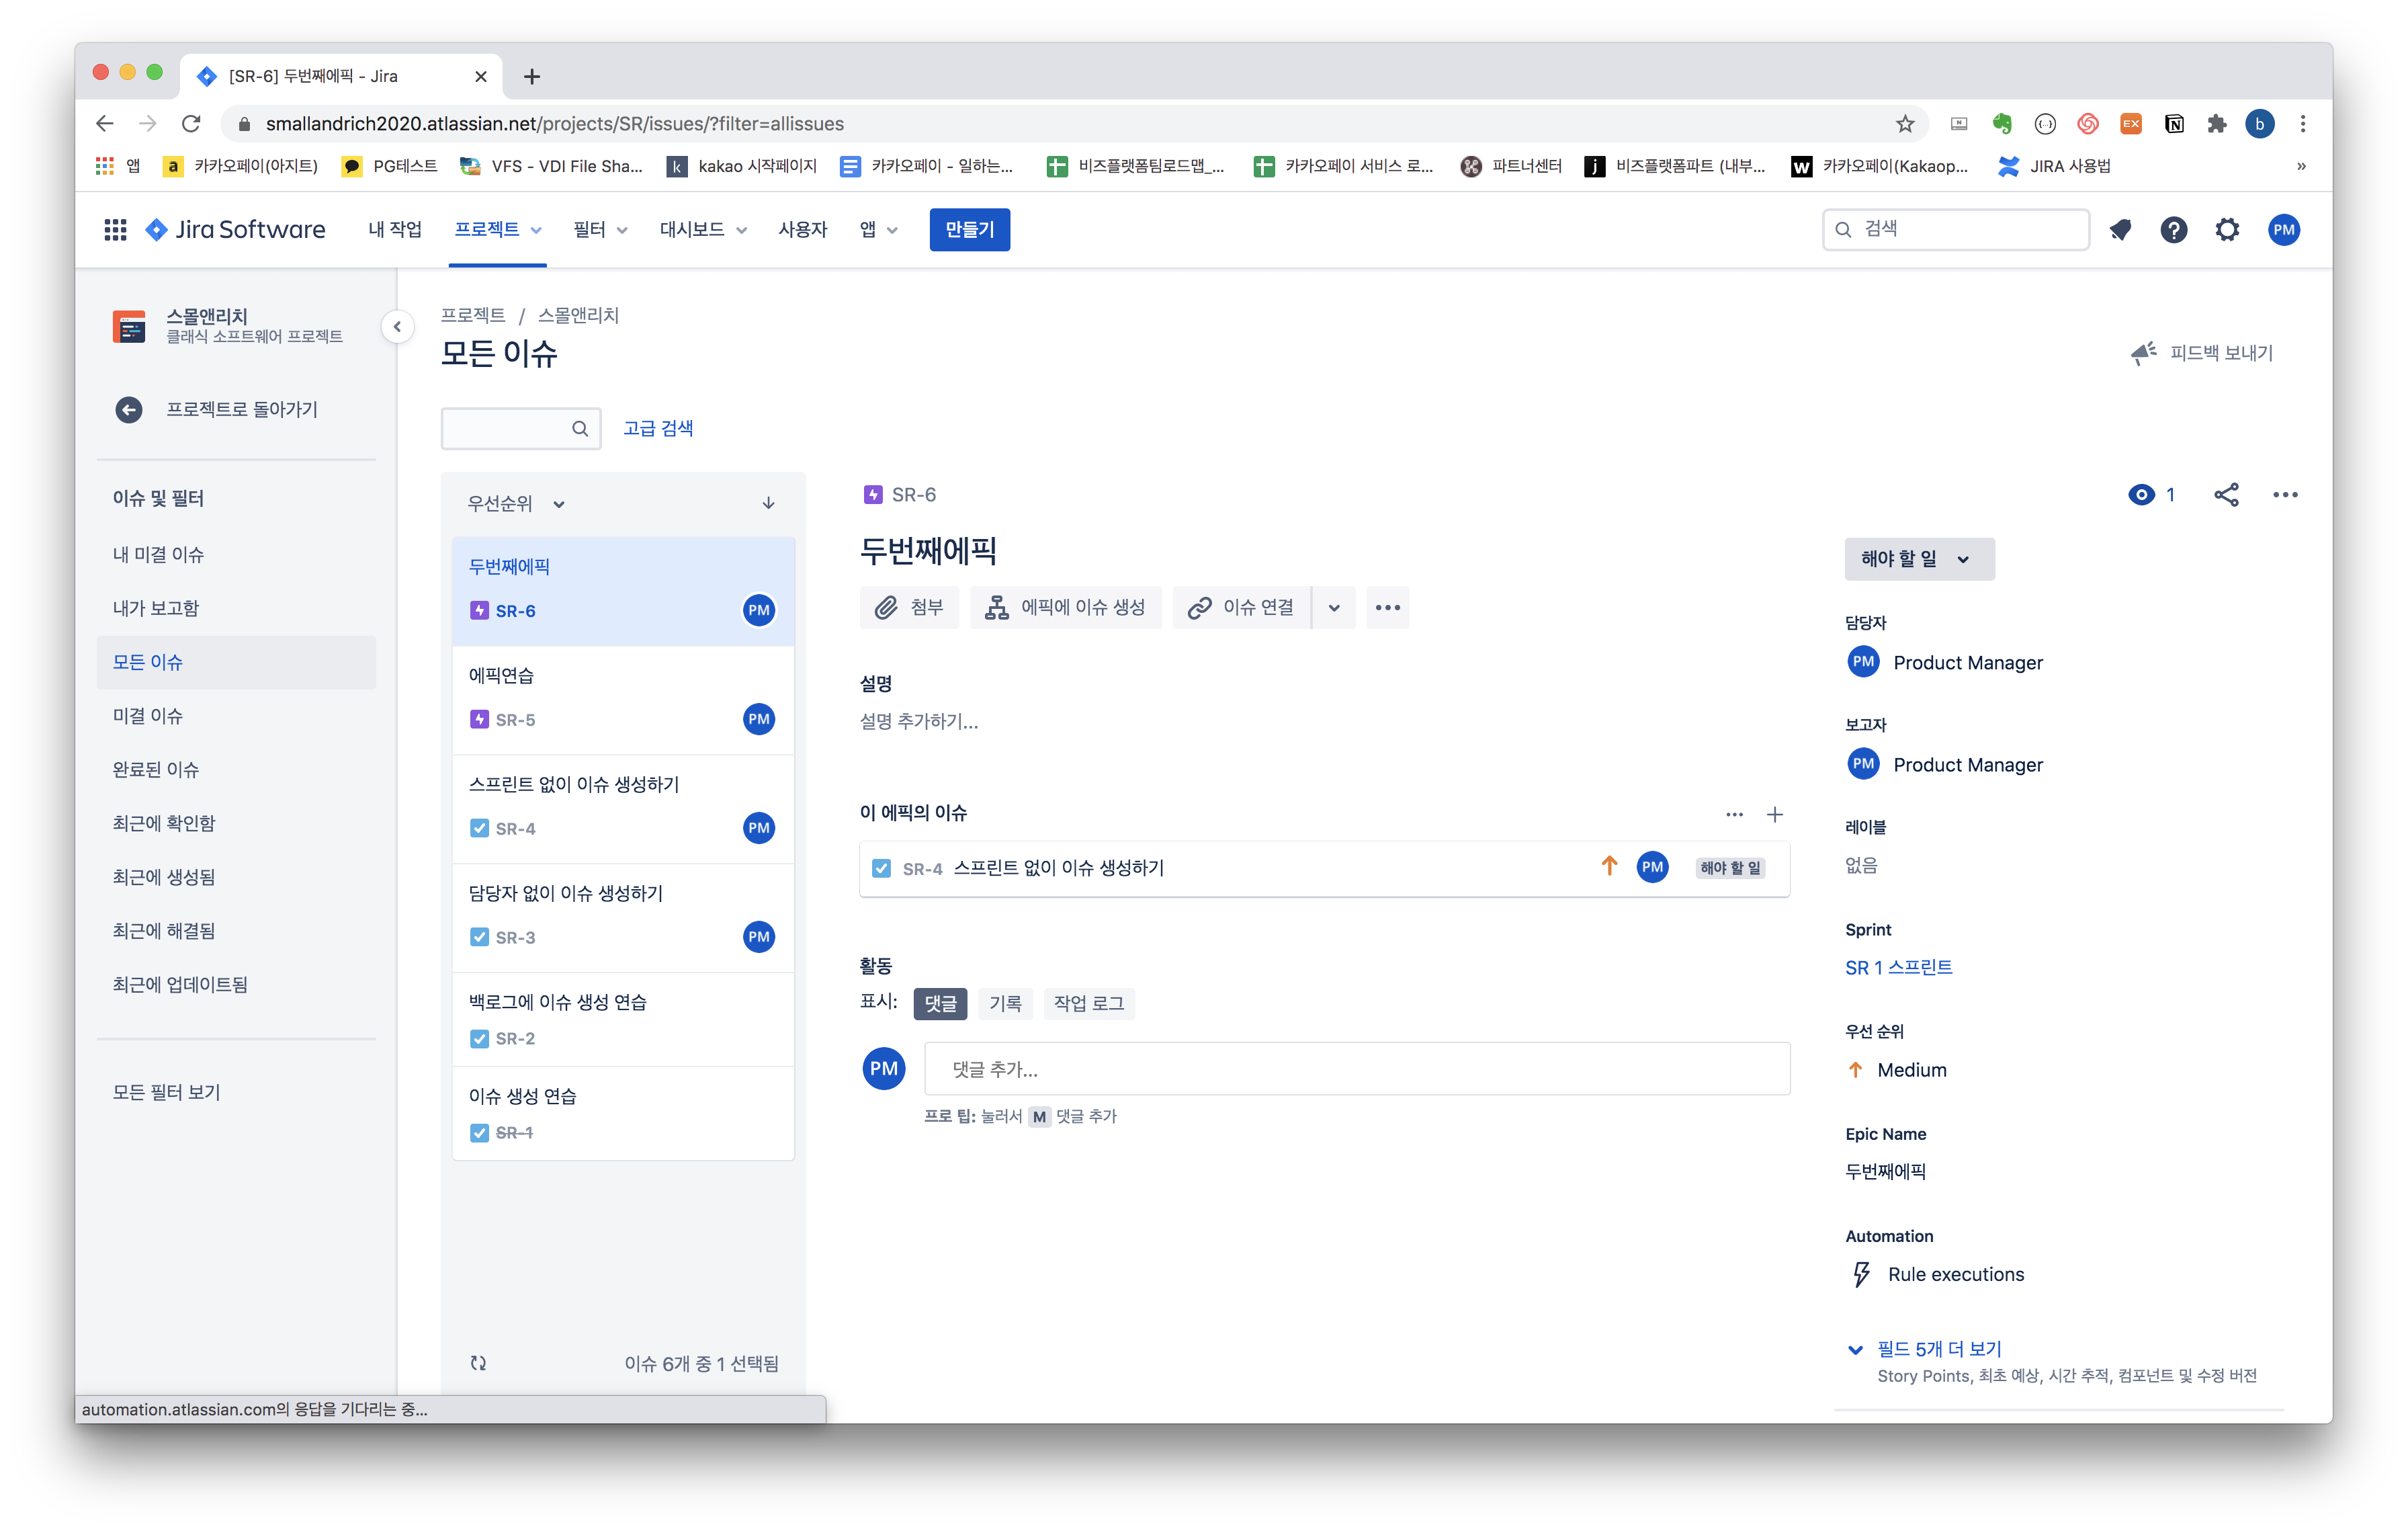Expand 필드 5개 더 보기 fields

coord(1938,1349)
